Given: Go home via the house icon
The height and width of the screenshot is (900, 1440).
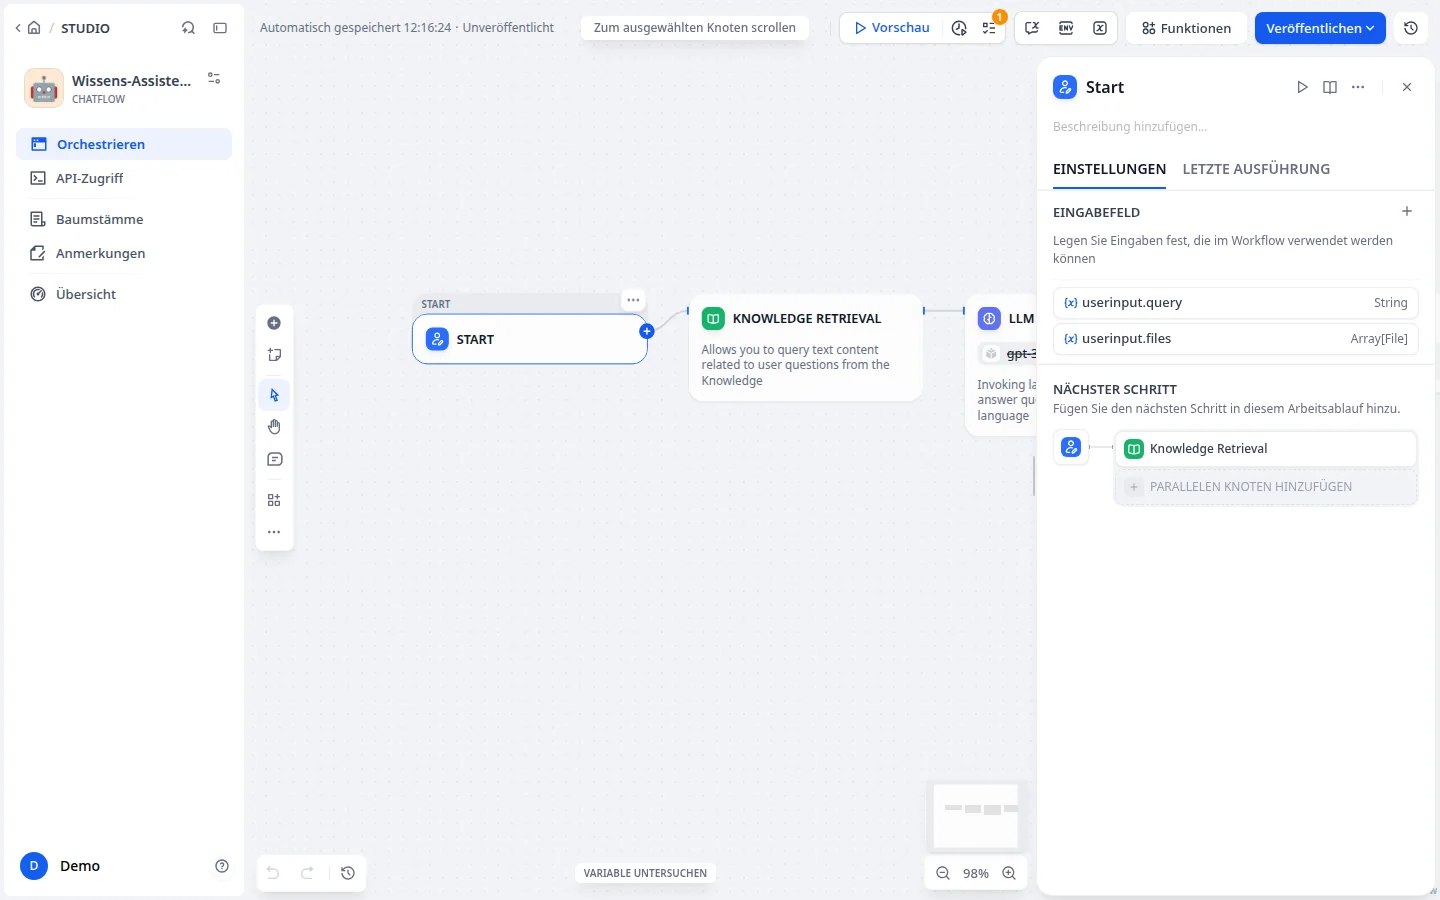Looking at the screenshot, I should (x=34, y=28).
